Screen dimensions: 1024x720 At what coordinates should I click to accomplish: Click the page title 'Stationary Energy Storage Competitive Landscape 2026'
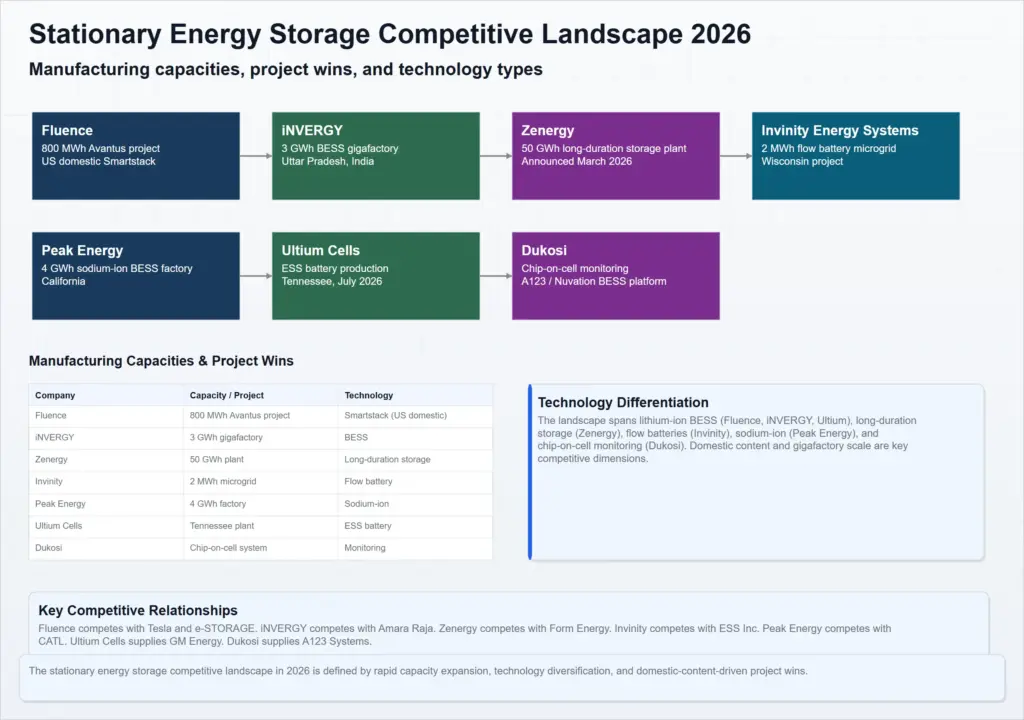point(390,34)
